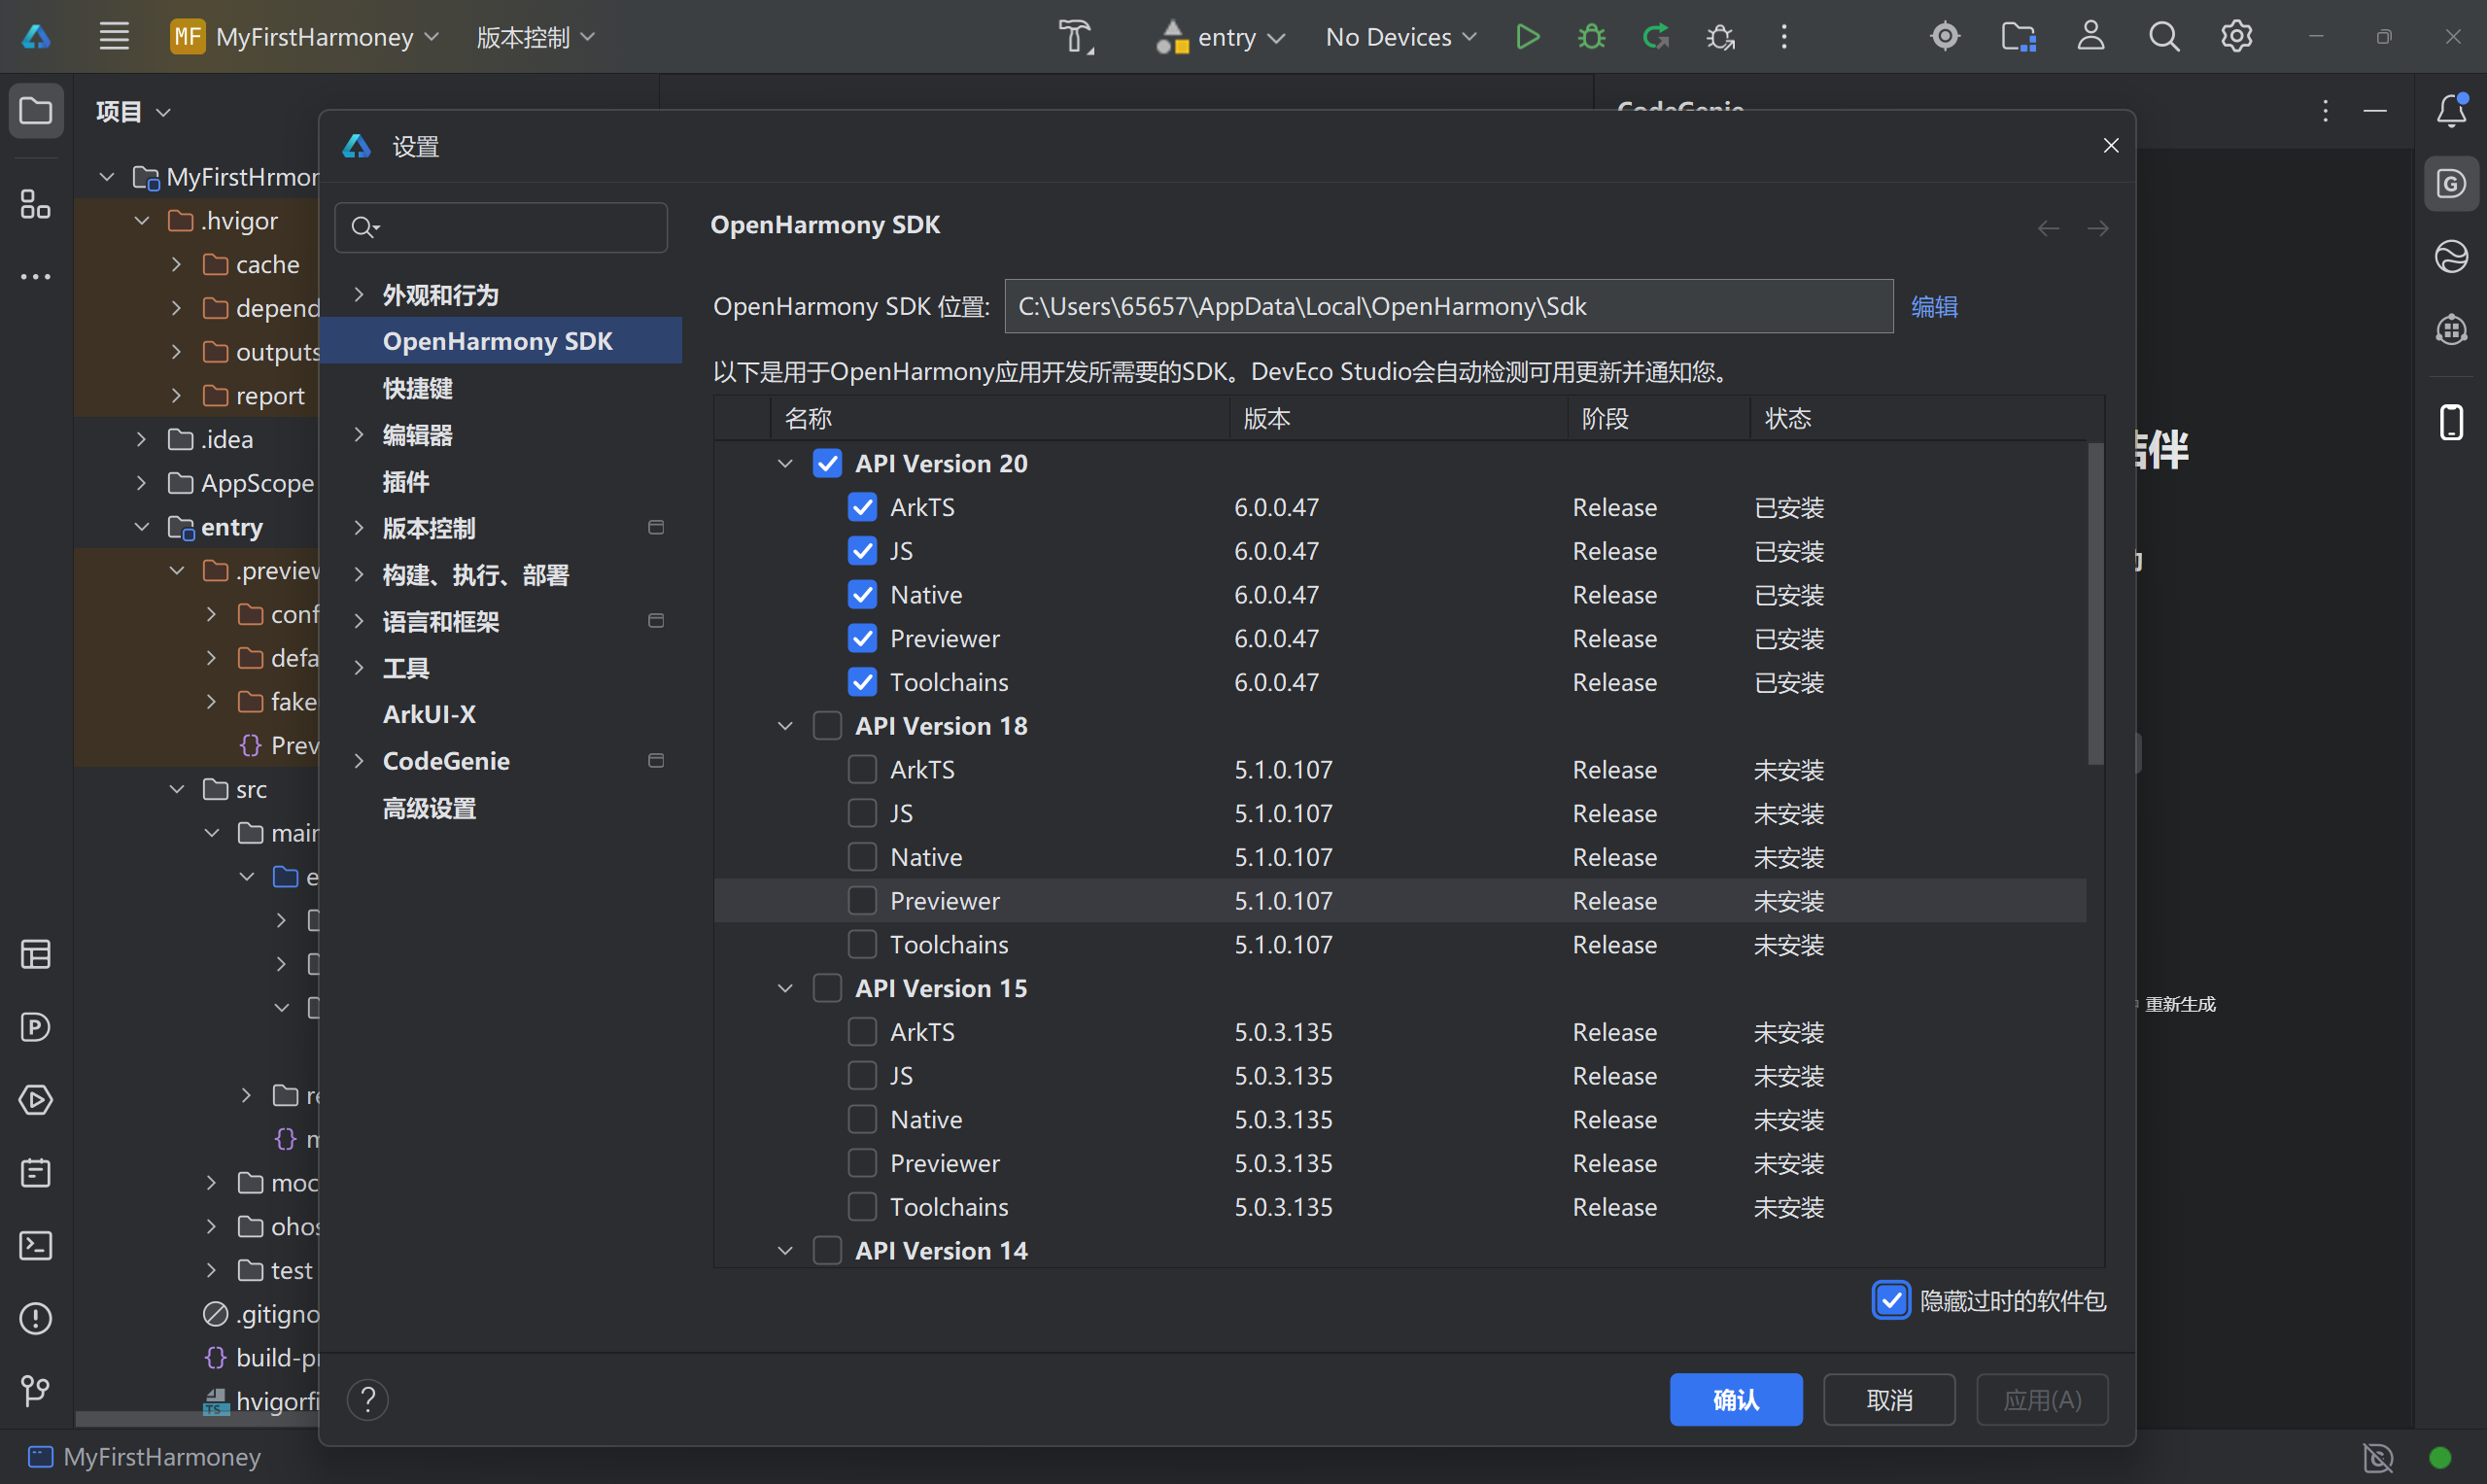The width and height of the screenshot is (2487, 1484).
Task: Uncheck the ArkTS 6.0.0.47 checkbox
Action: click(x=862, y=507)
